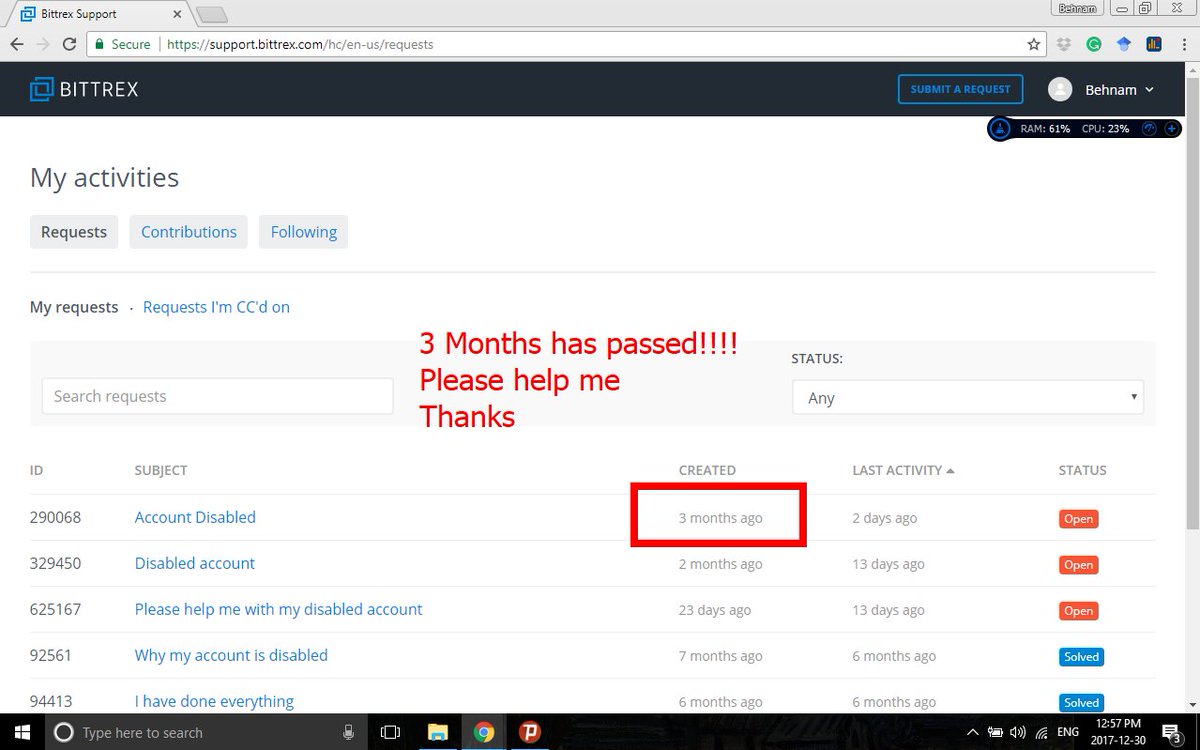Click the browser back arrow

point(16,44)
